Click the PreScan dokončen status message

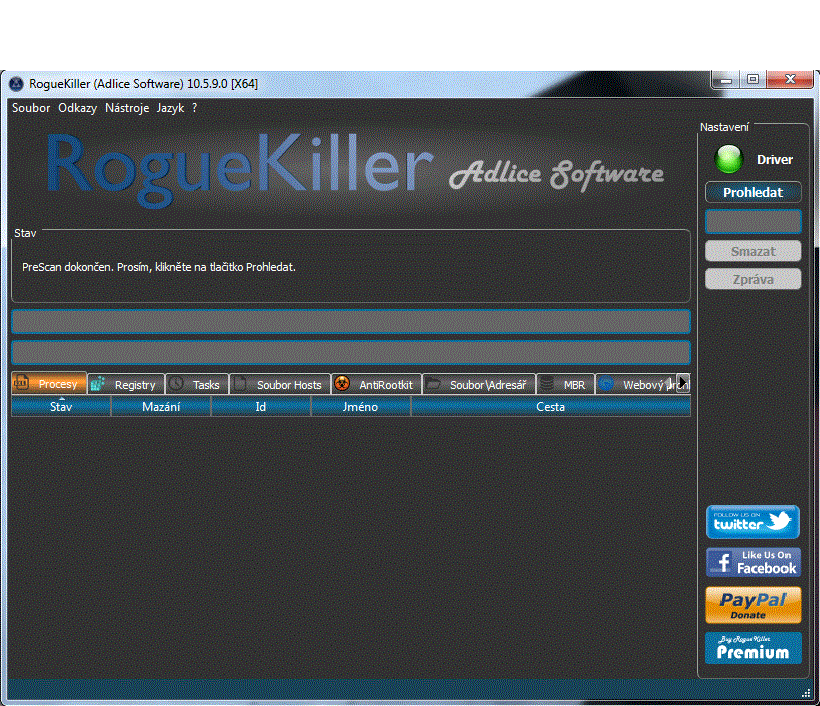click(x=159, y=267)
